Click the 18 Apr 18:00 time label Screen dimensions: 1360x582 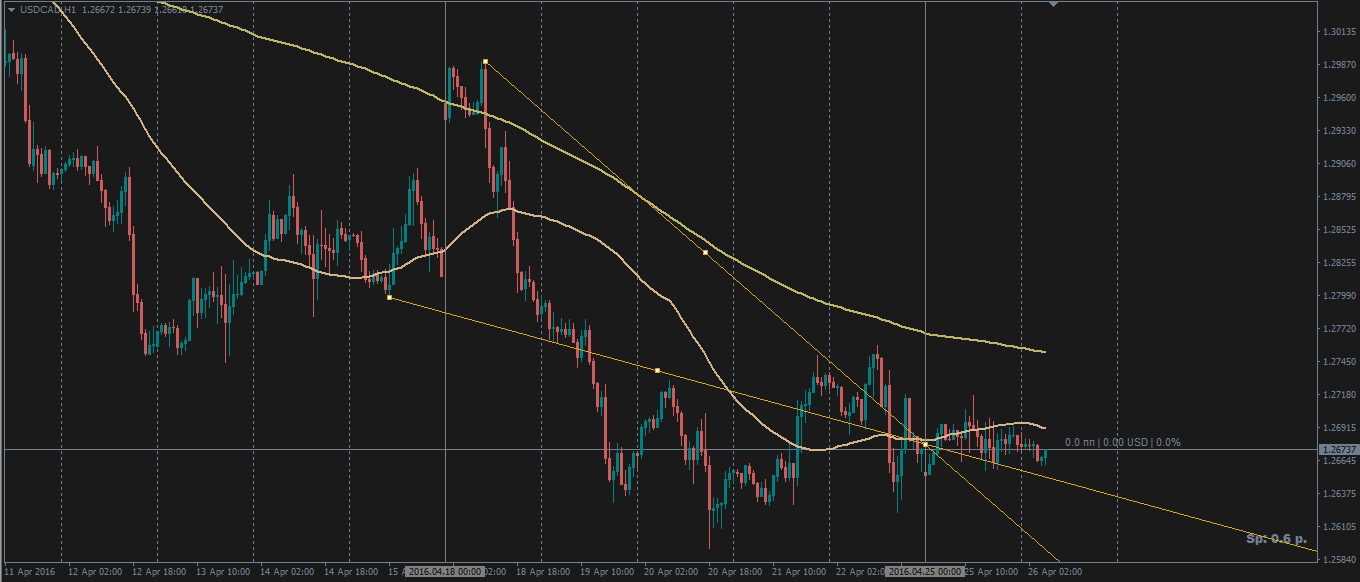coord(543,572)
